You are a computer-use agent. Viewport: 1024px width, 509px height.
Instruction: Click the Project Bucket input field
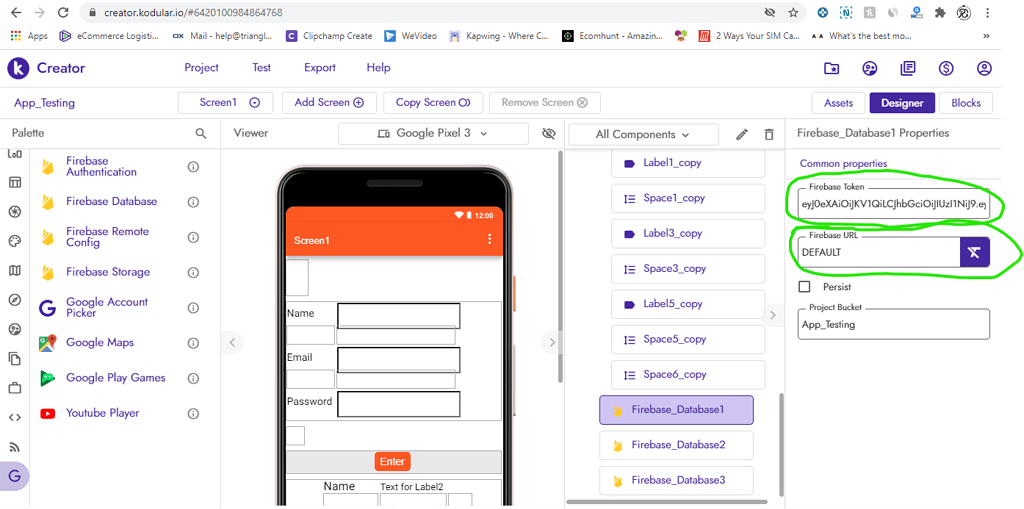tap(894, 324)
